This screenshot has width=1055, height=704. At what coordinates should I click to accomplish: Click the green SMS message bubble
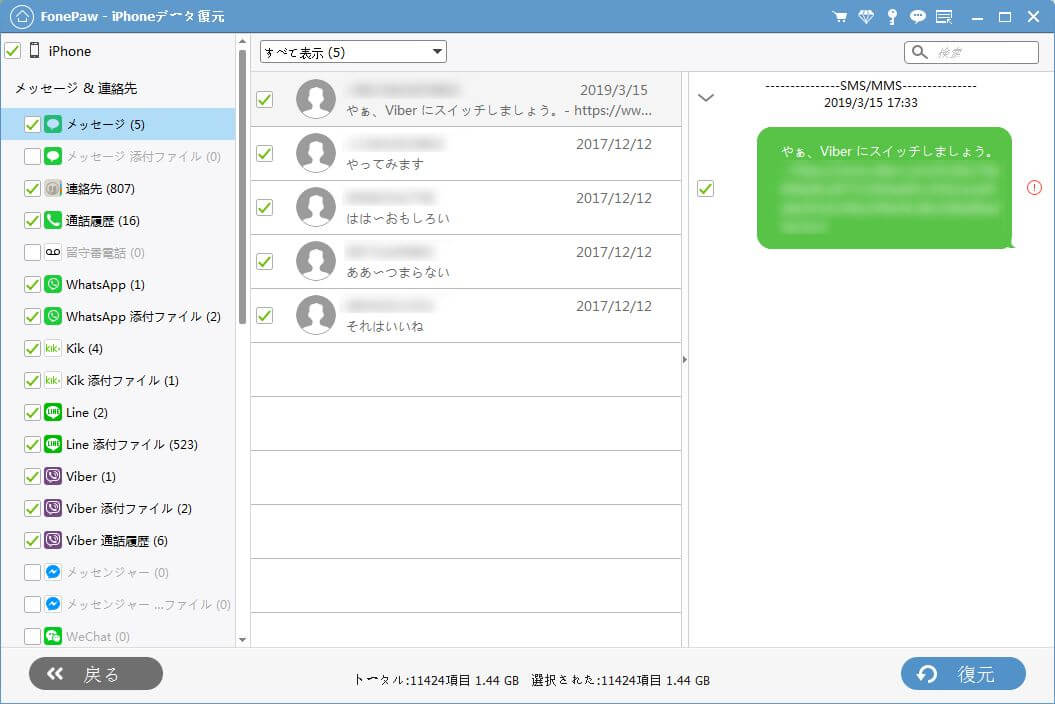click(885, 188)
